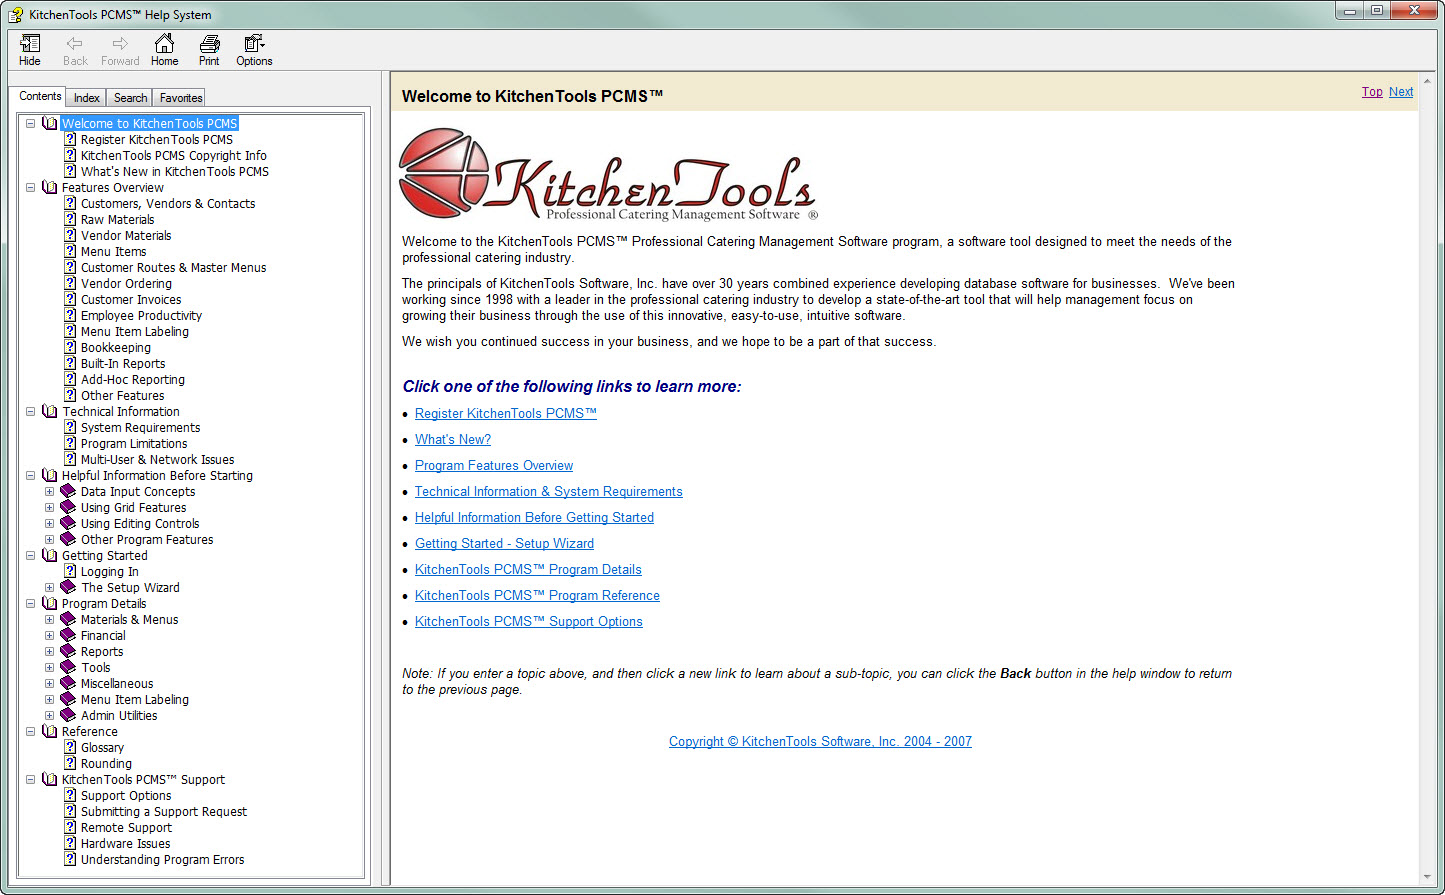
Task: Expand The Setup Wizard node
Action: pyautogui.click(x=49, y=587)
